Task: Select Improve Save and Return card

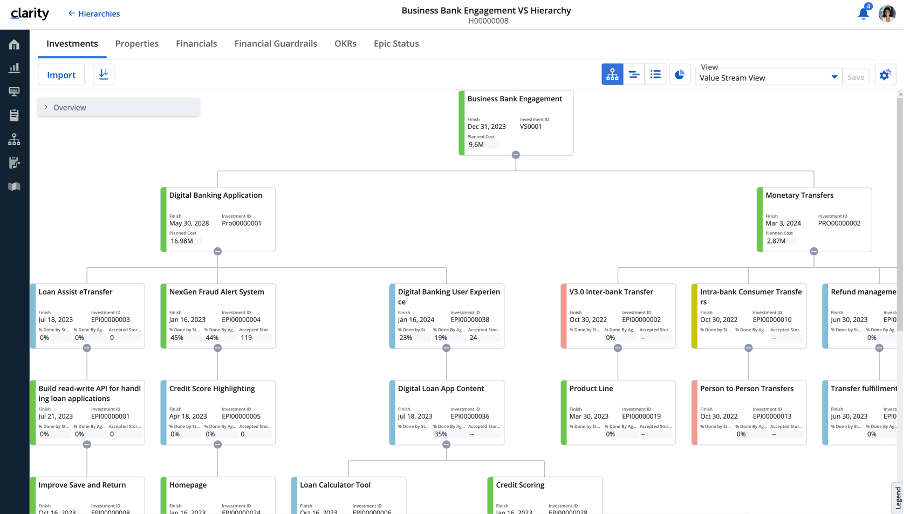Action: (88, 495)
